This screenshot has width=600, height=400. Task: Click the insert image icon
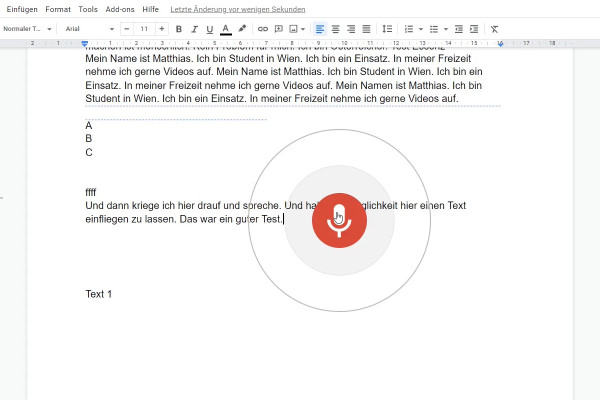tap(293, 29)
